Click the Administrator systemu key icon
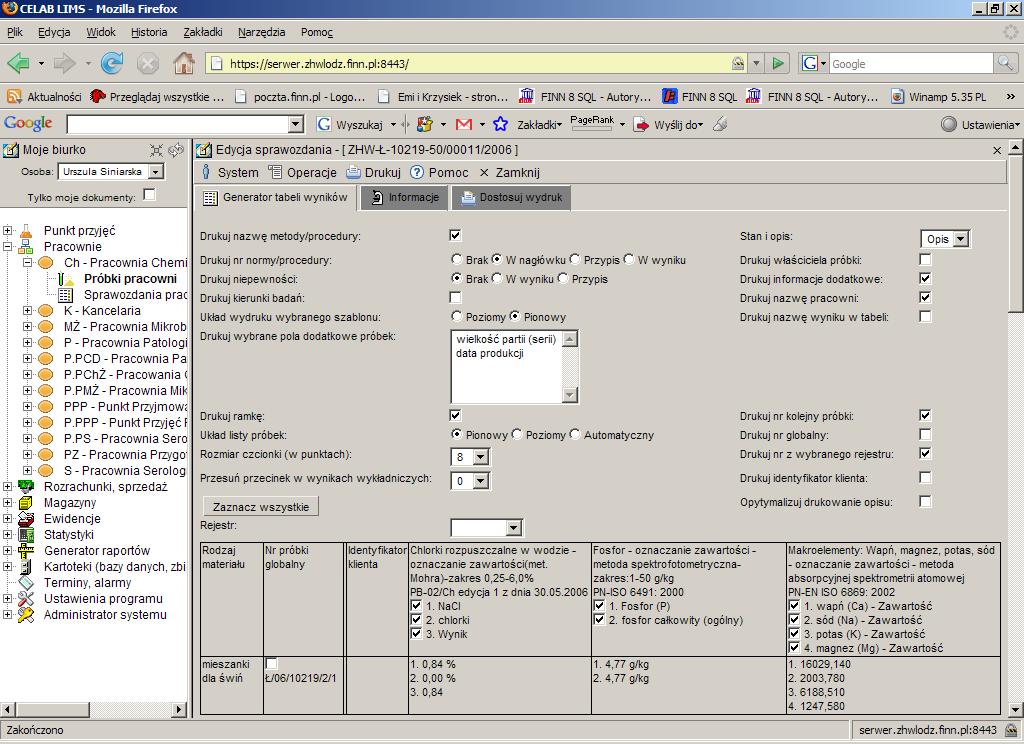Image resolution: width=1024 pixels, height=744 pixels. 26,615
